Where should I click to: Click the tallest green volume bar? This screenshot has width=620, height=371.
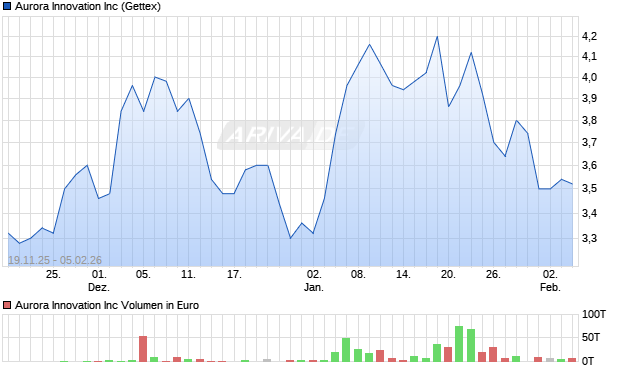pos(459,344)
